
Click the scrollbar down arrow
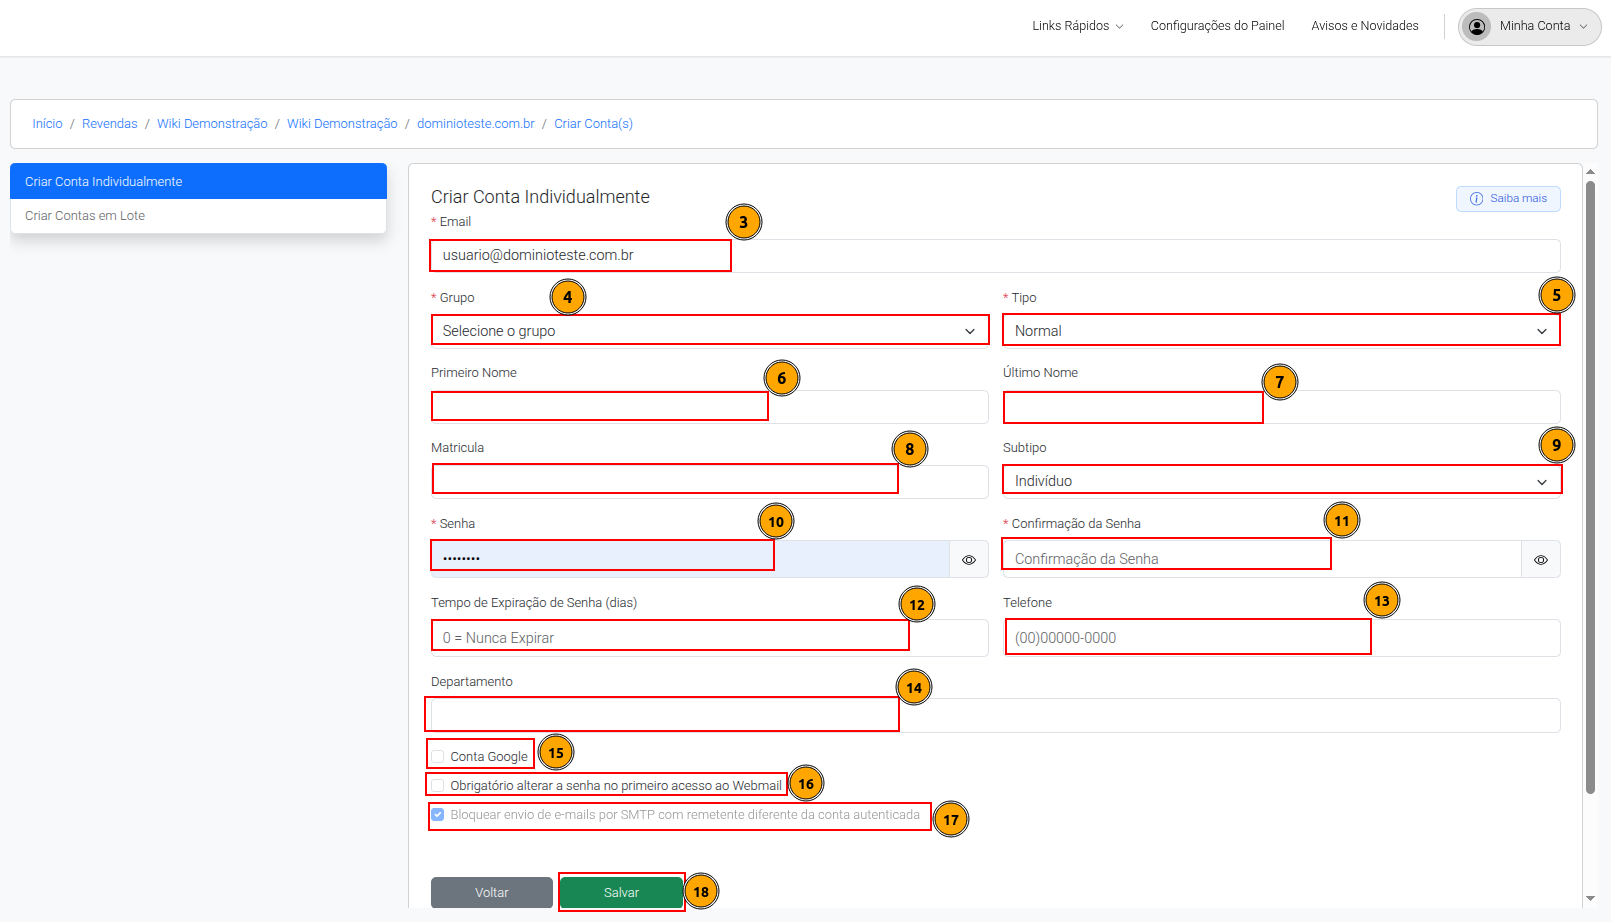pyautogui.click(x=1590, y=899)
